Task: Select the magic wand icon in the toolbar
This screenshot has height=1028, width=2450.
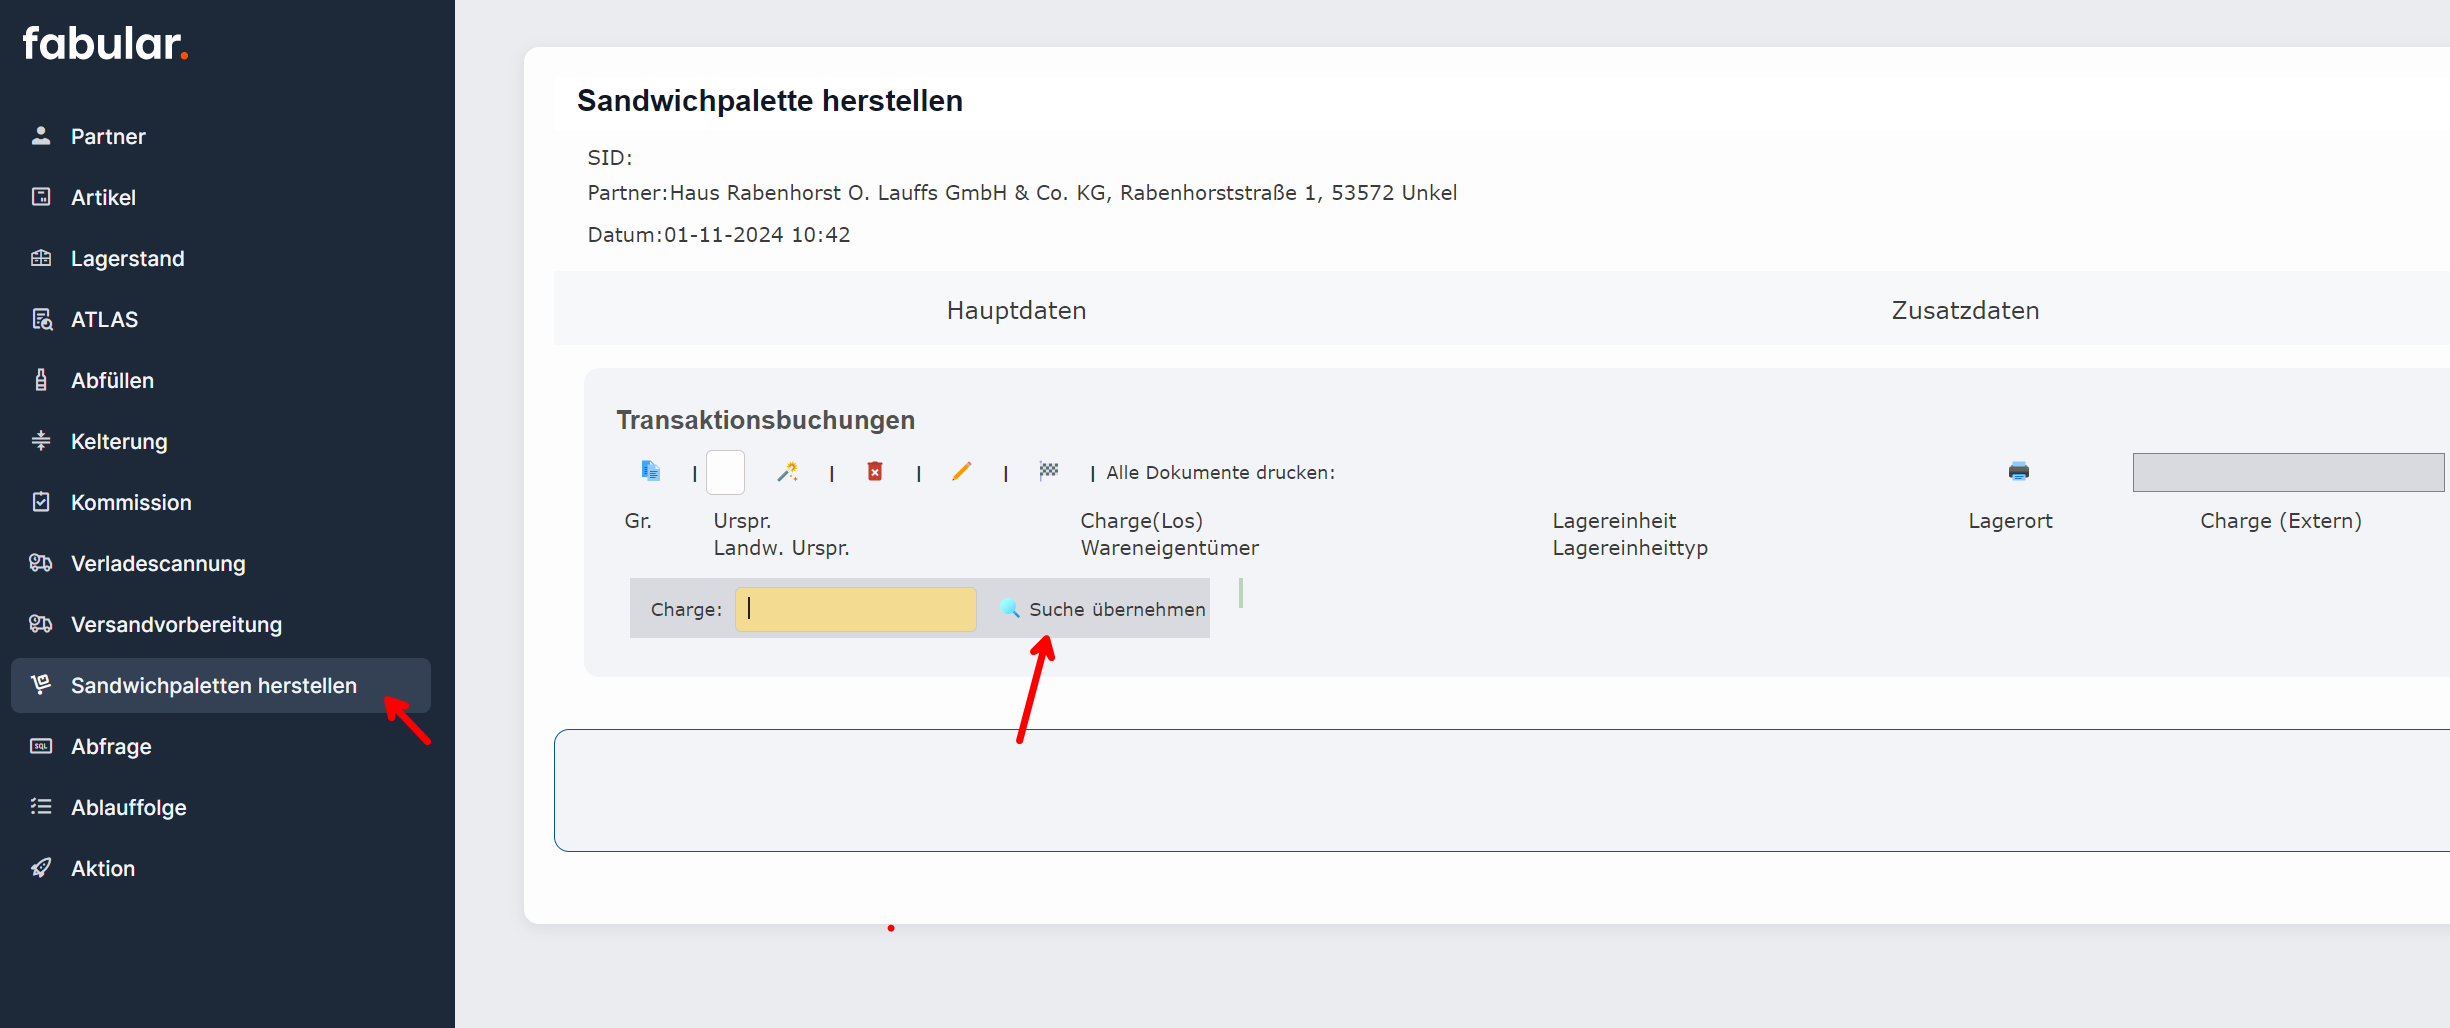Action: click(x=788, y=471)
